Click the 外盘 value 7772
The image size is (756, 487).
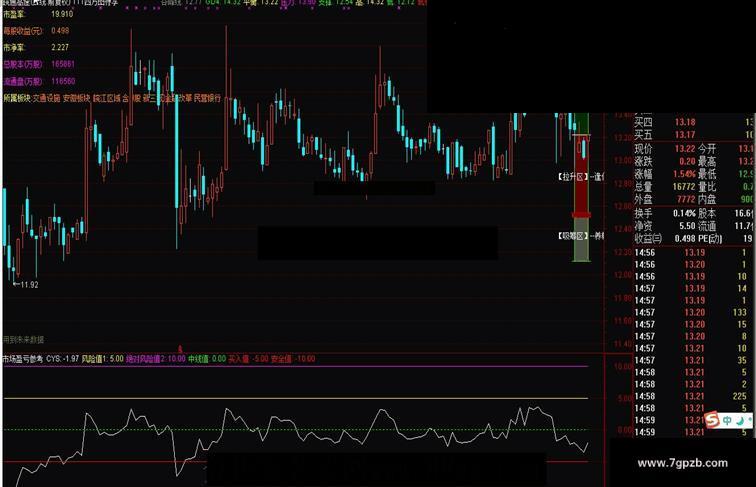coord(686,199)
